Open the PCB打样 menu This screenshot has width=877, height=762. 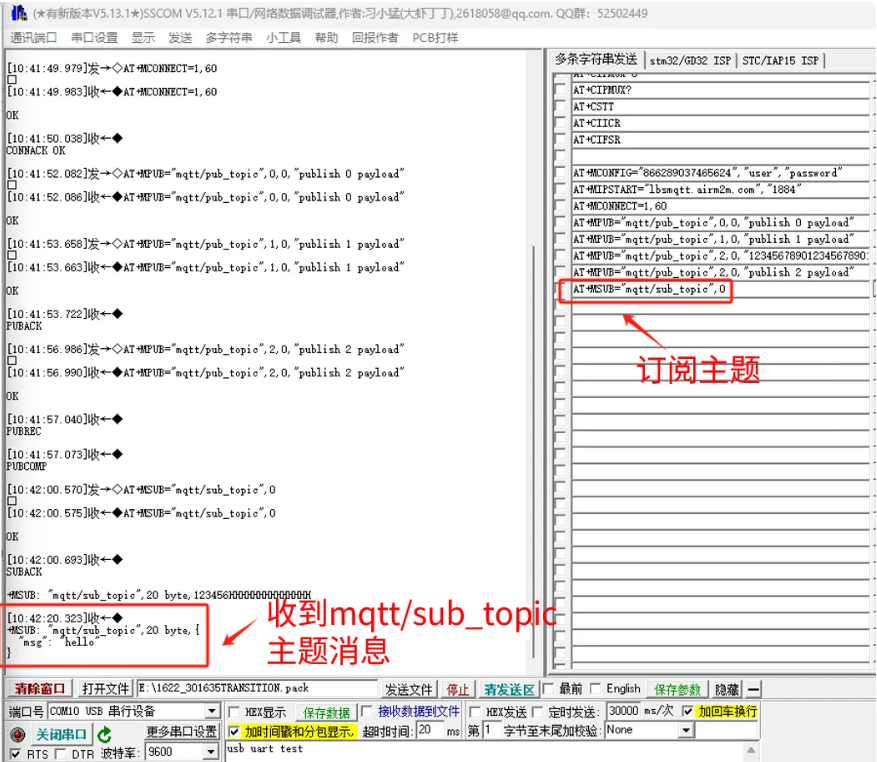(x=435, y=37)
